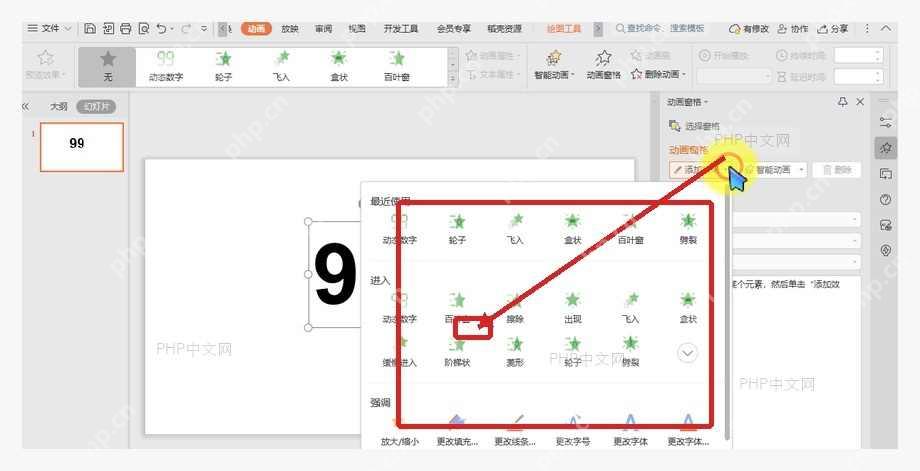Open the properties sliders icon in right sidebar
The width and height of the screenshot is (920, 471).
[x=885, y=122]
